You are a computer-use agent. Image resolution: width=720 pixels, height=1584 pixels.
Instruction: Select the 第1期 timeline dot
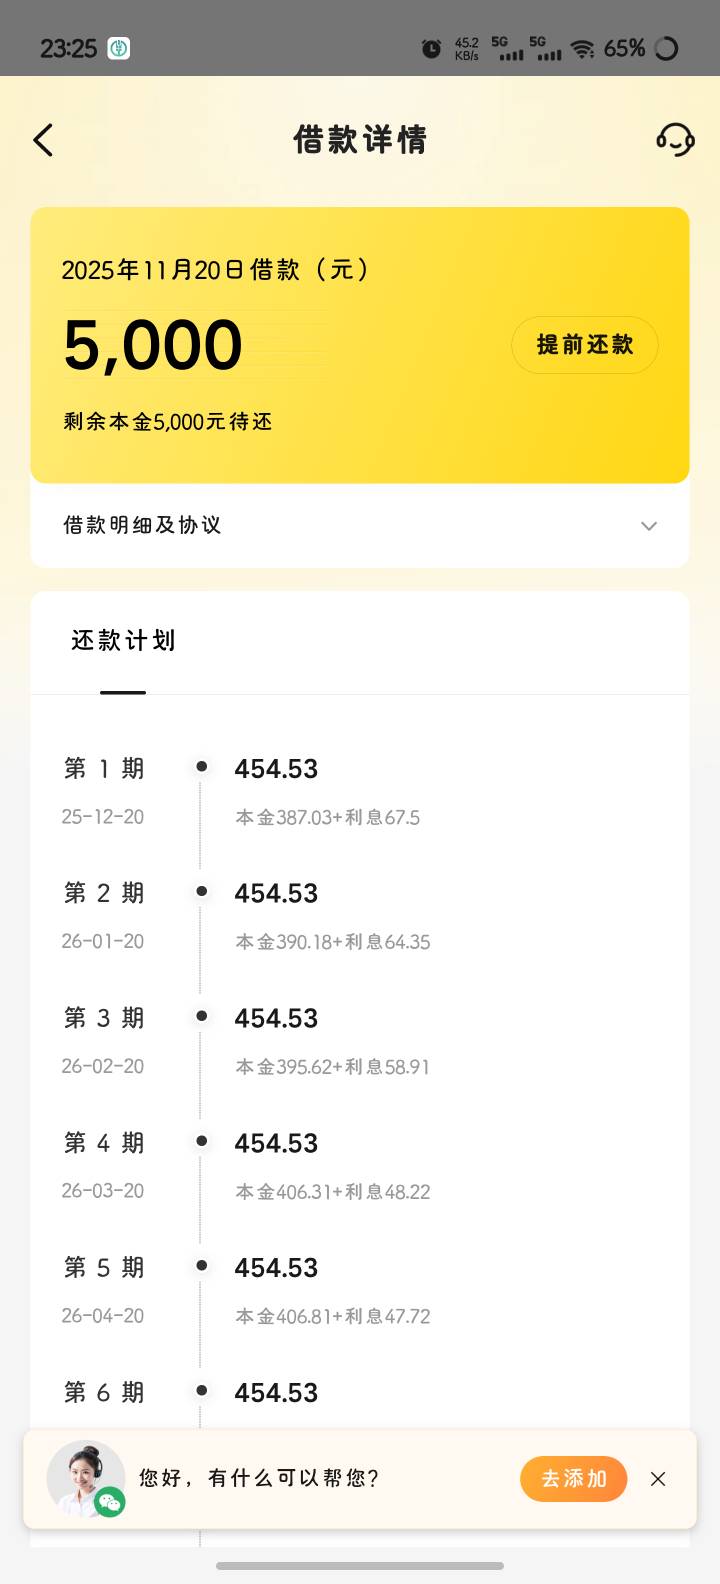(201, 767)
